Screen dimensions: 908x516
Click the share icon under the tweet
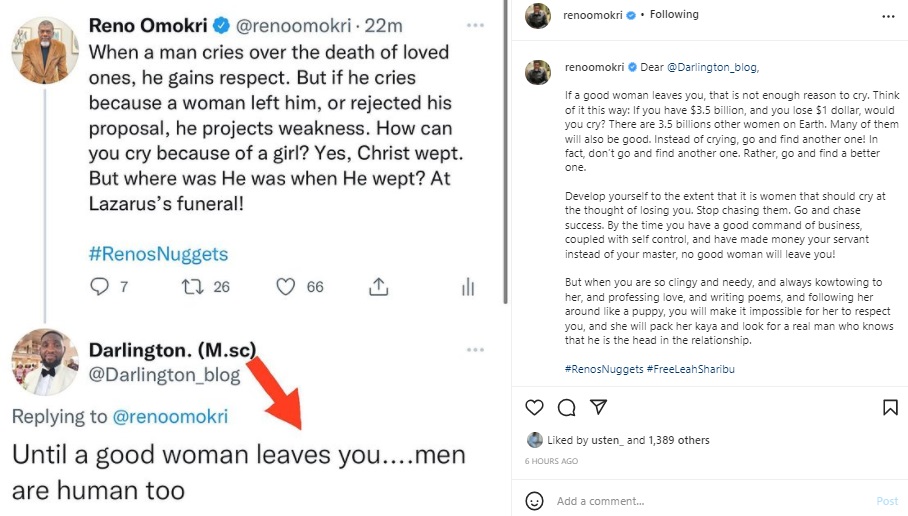pos(378,287)
